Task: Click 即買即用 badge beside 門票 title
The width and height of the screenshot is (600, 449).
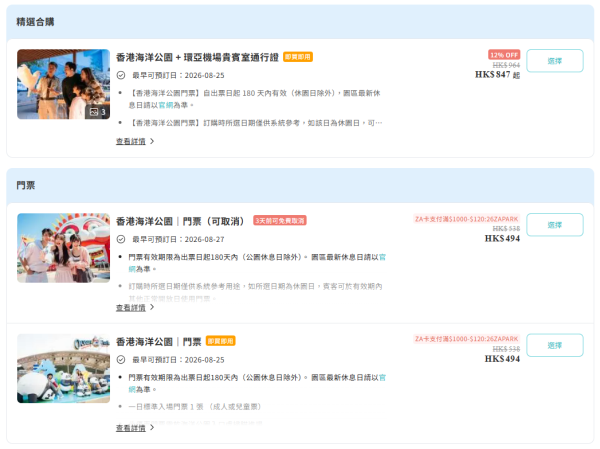Action: [220, 341]
